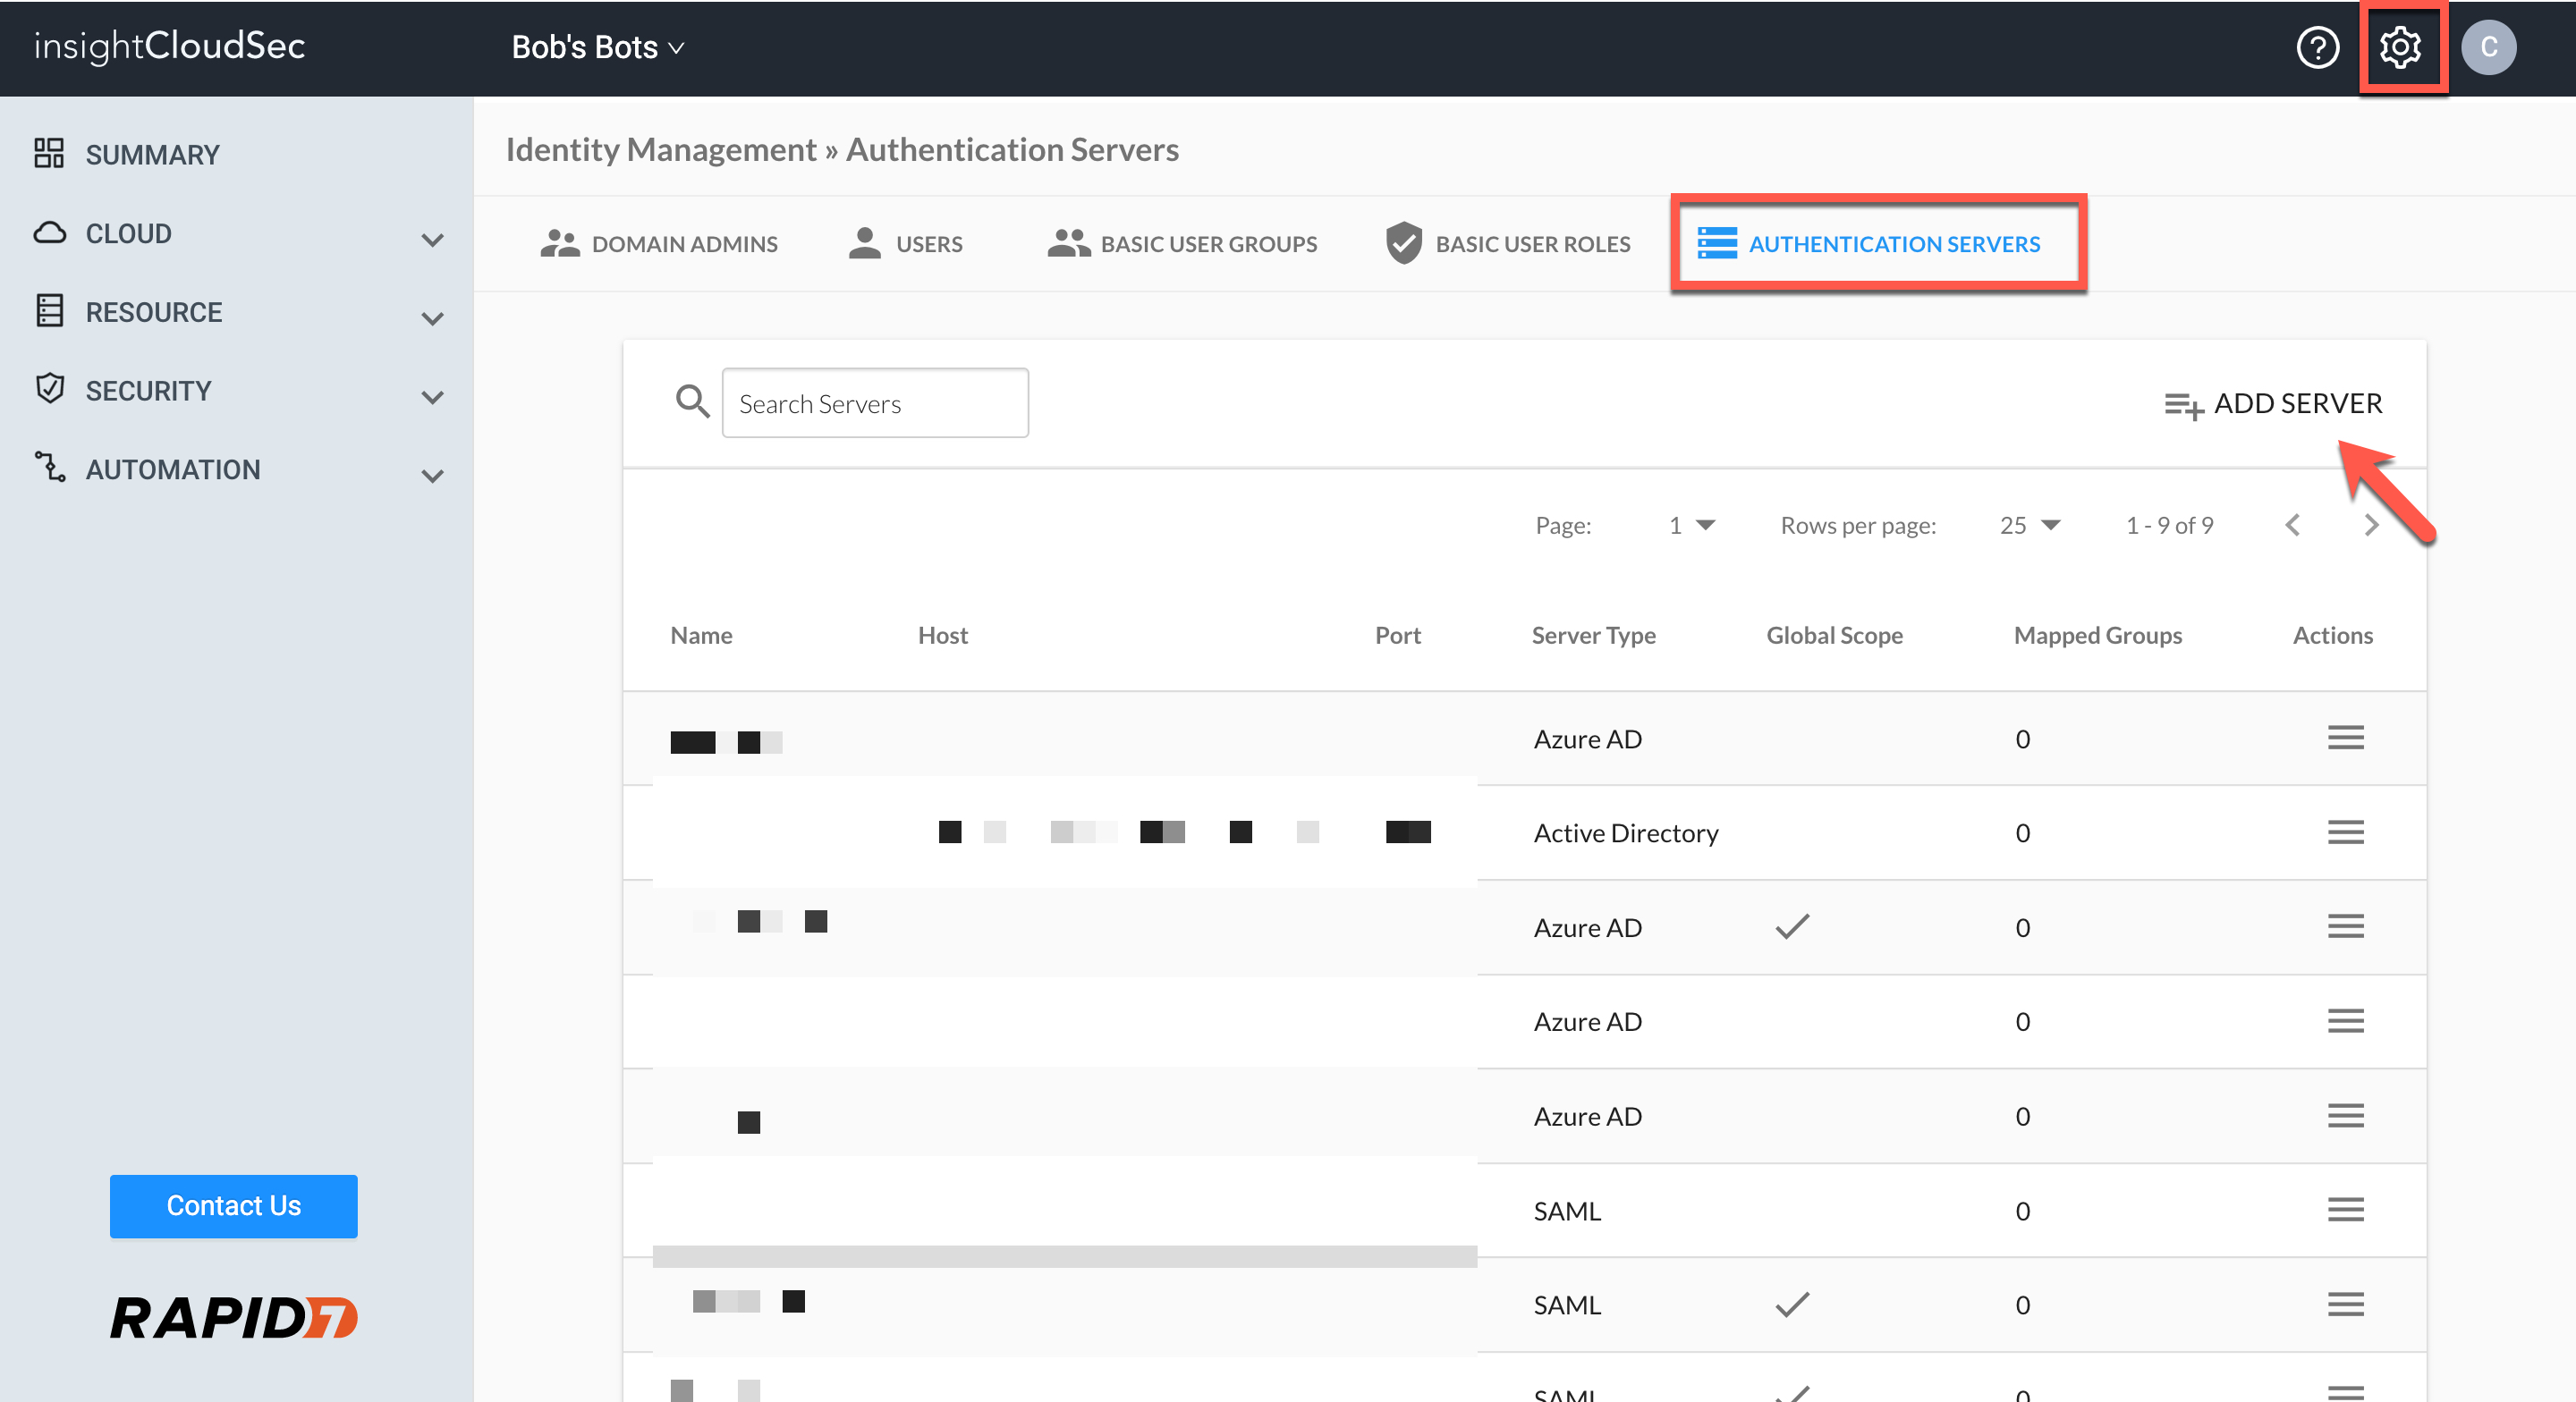The width and height of the screenshot is (2576, 1402).
Task: Expand the Security sidebar section
Action: [x=432, y=397]
